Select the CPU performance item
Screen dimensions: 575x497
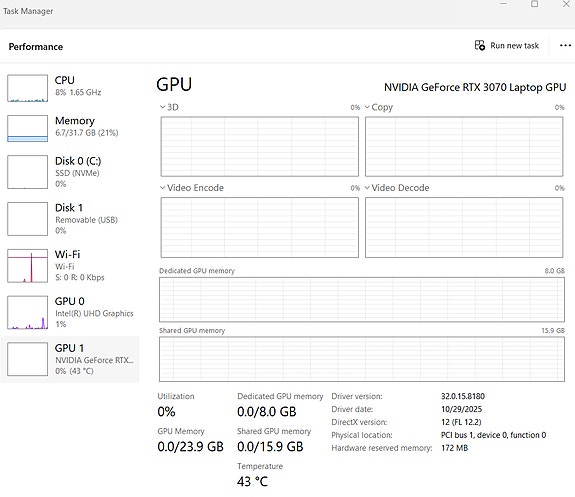70,88
